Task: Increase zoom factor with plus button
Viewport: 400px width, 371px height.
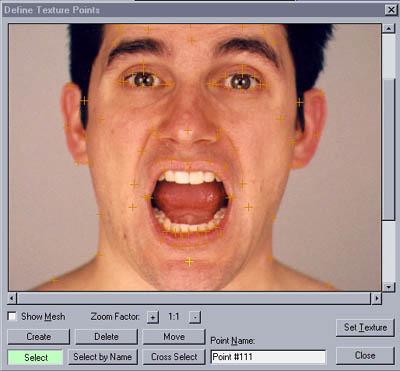Action: coord(152,317)
